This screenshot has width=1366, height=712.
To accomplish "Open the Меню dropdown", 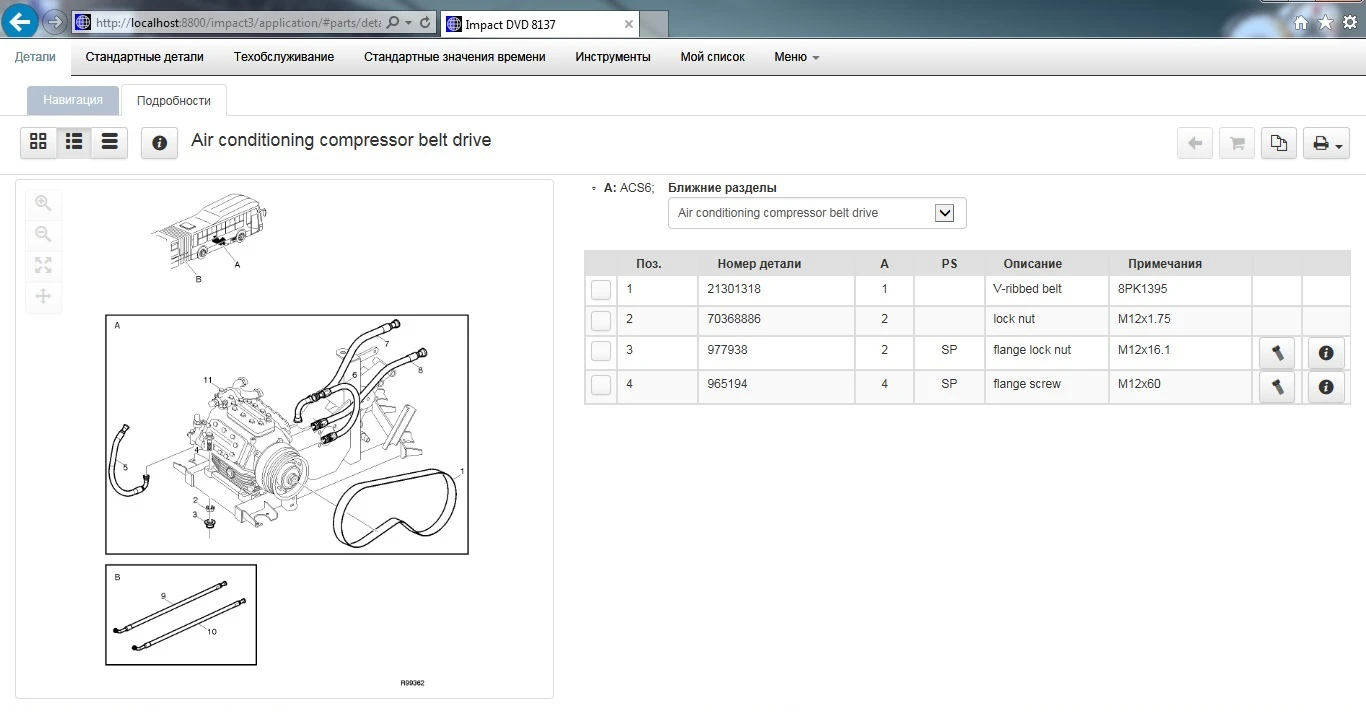I will coord(796,57).
